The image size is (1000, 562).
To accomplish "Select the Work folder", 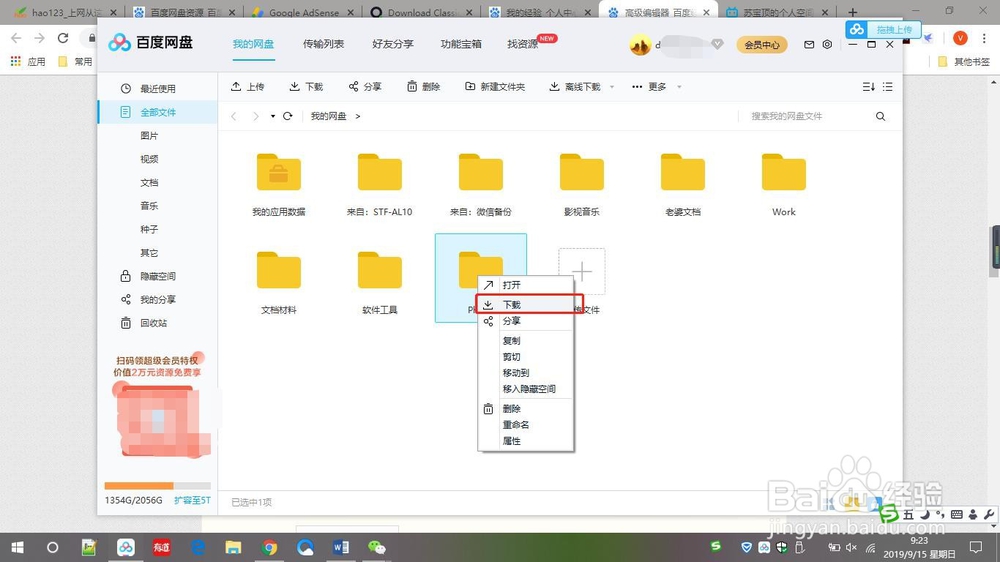I will point(783,185).
